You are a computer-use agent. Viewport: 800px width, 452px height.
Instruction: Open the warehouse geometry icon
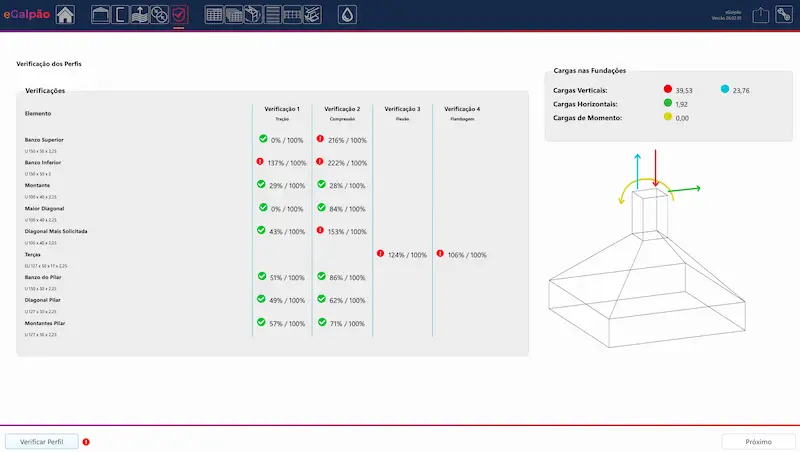tap(101, 15)
